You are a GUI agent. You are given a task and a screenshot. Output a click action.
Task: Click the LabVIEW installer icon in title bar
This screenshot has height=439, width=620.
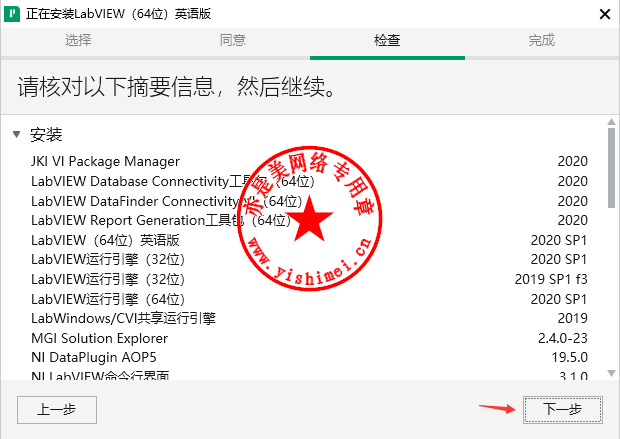click(13, 13)
